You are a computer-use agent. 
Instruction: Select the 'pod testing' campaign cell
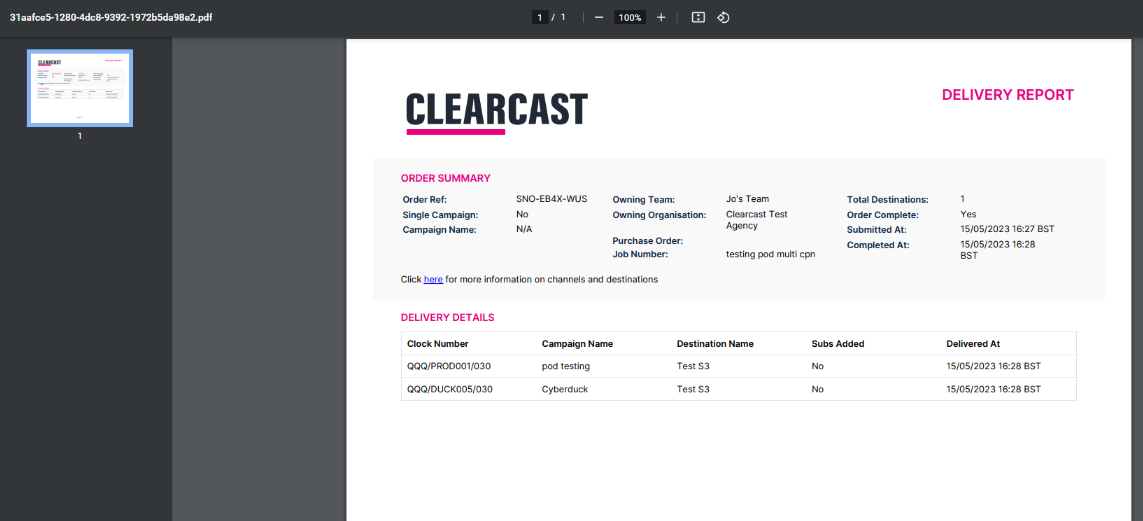click(x=566, y=366)
